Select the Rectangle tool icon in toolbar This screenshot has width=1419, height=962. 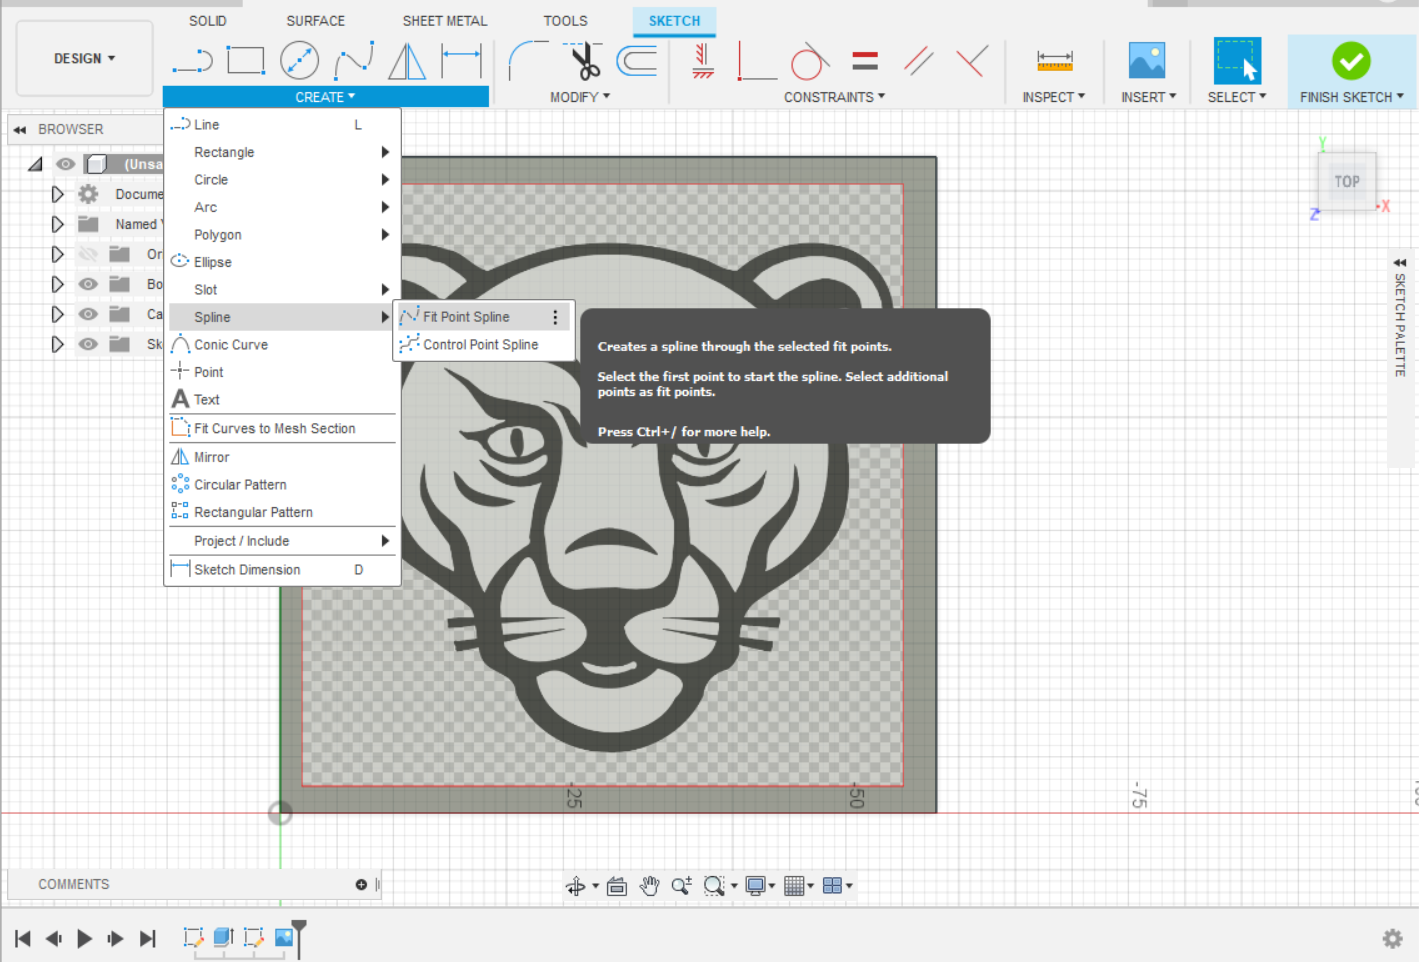coord(245,61)
